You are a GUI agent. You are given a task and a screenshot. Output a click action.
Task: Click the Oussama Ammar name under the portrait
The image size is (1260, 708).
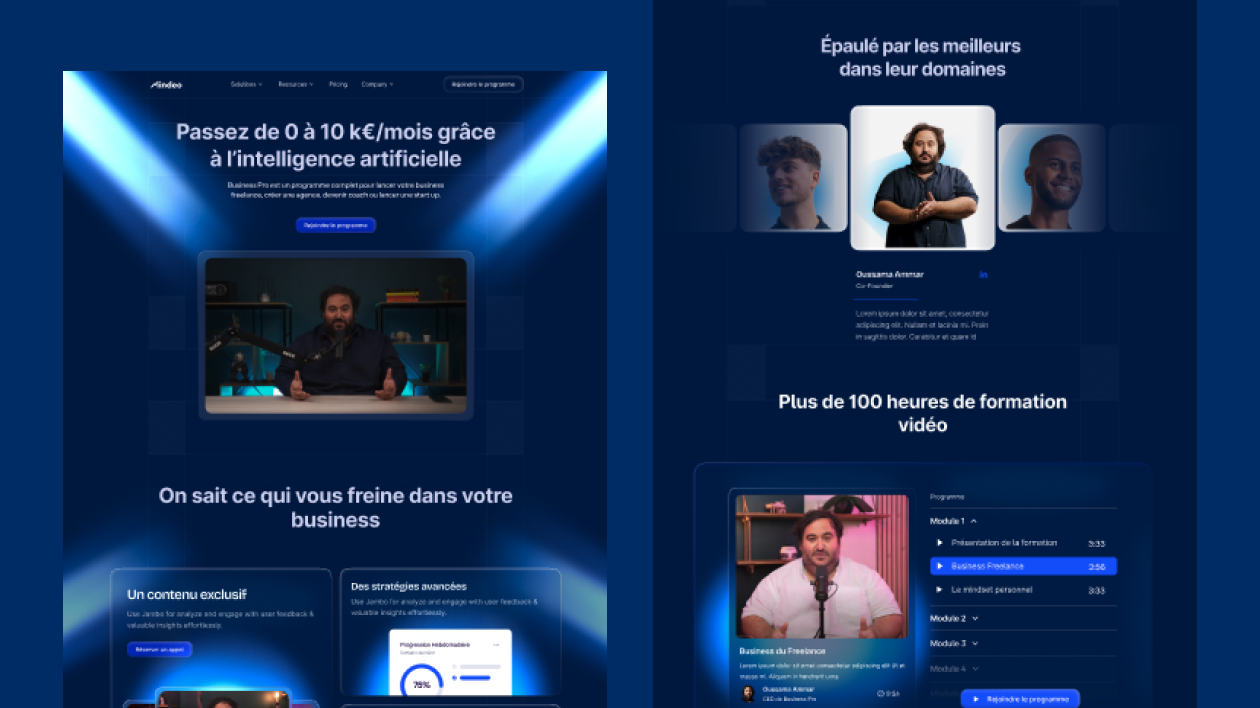pyautogui.click(x=890, y=274)
